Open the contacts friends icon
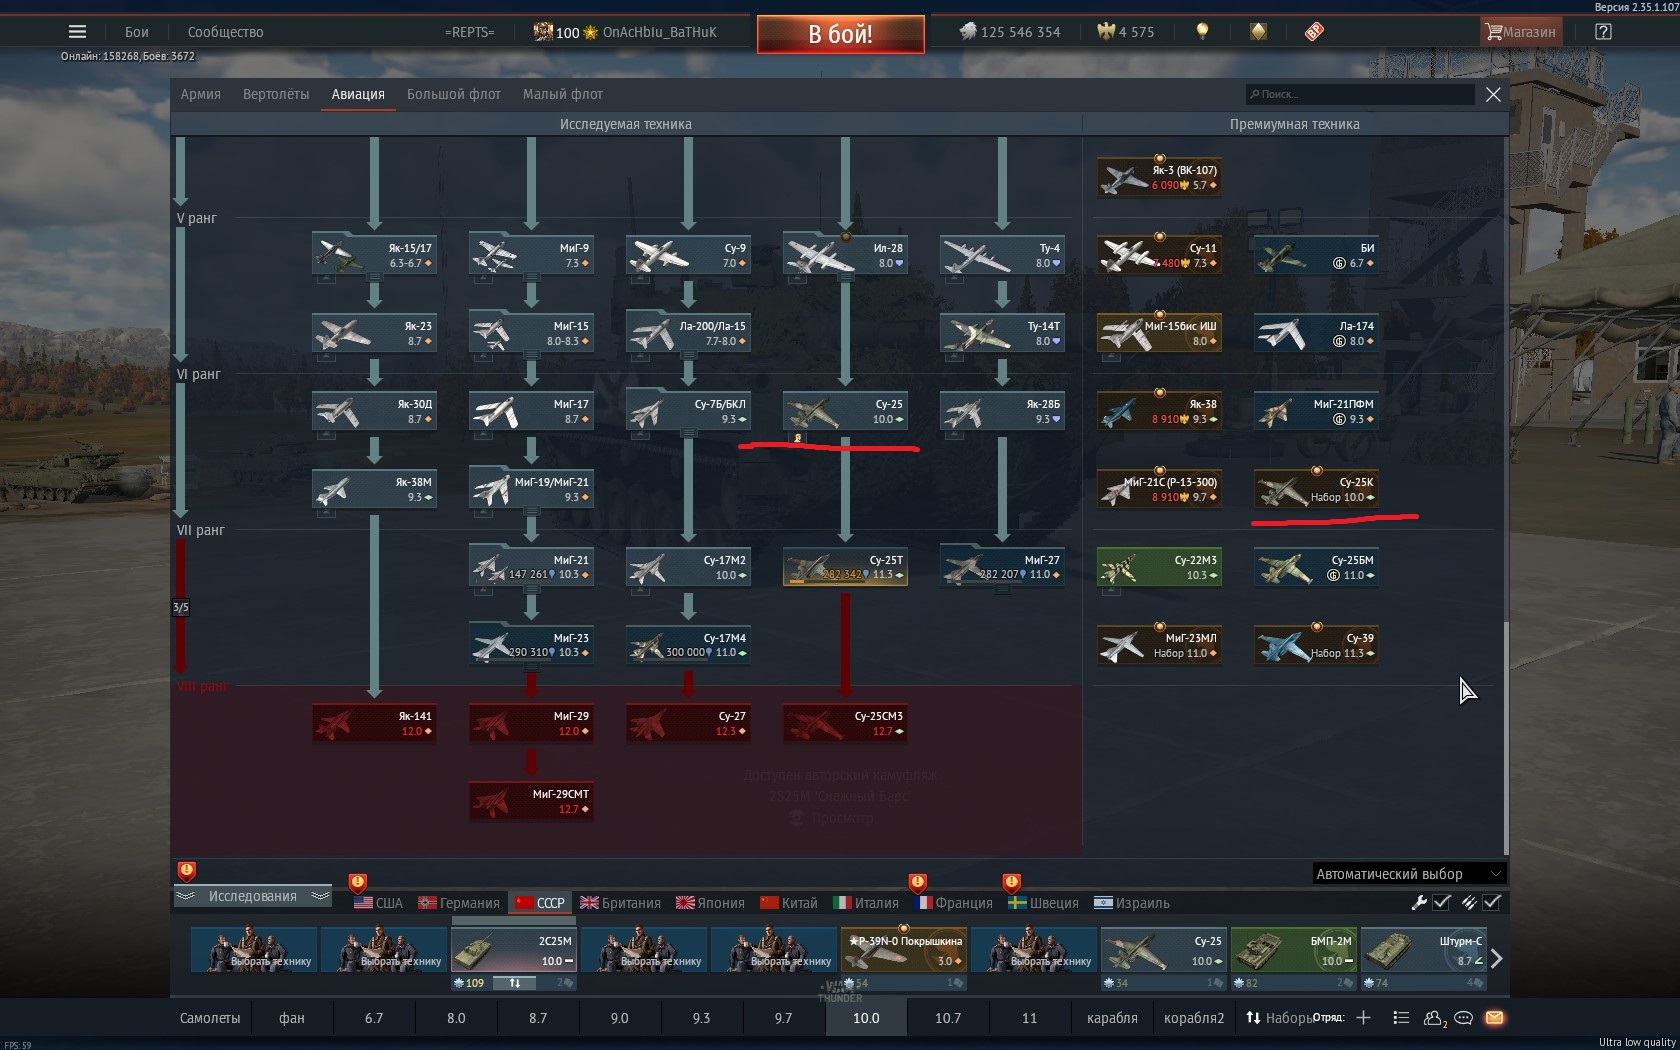The width and height of the screenshot is (1680, 1050). tap(1433, 1018)
